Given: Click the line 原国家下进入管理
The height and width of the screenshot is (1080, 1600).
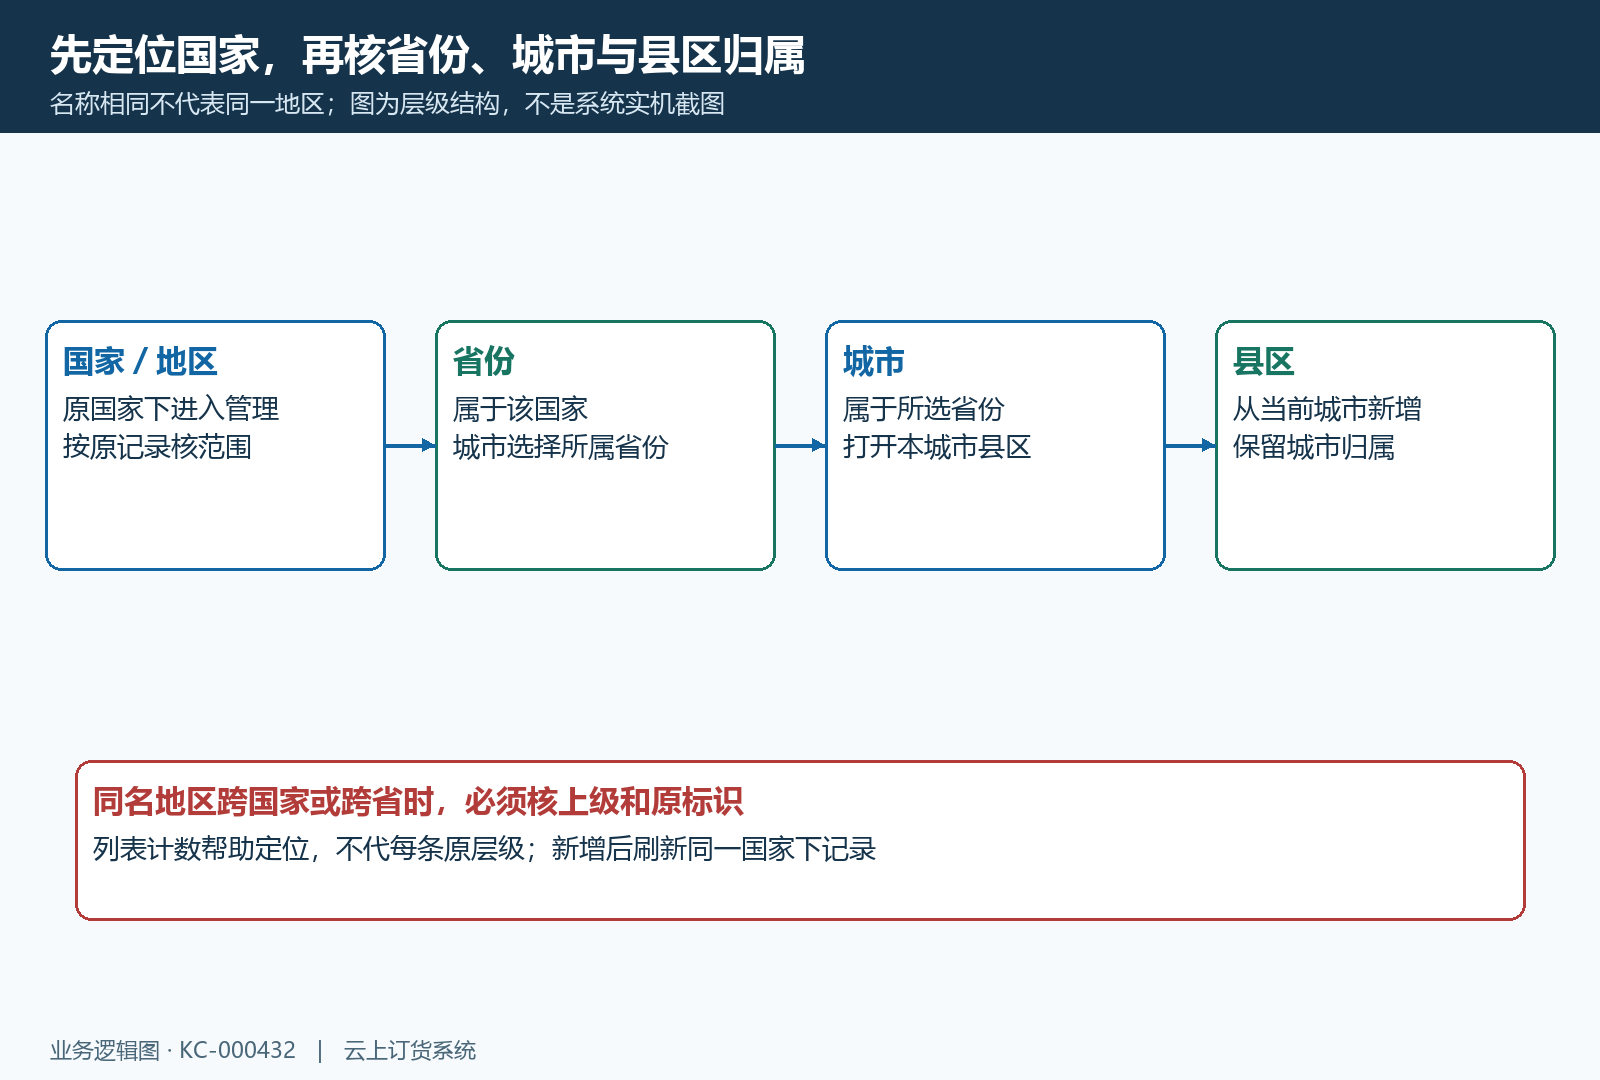Looking at the screenshot, I should click(171, 409).
